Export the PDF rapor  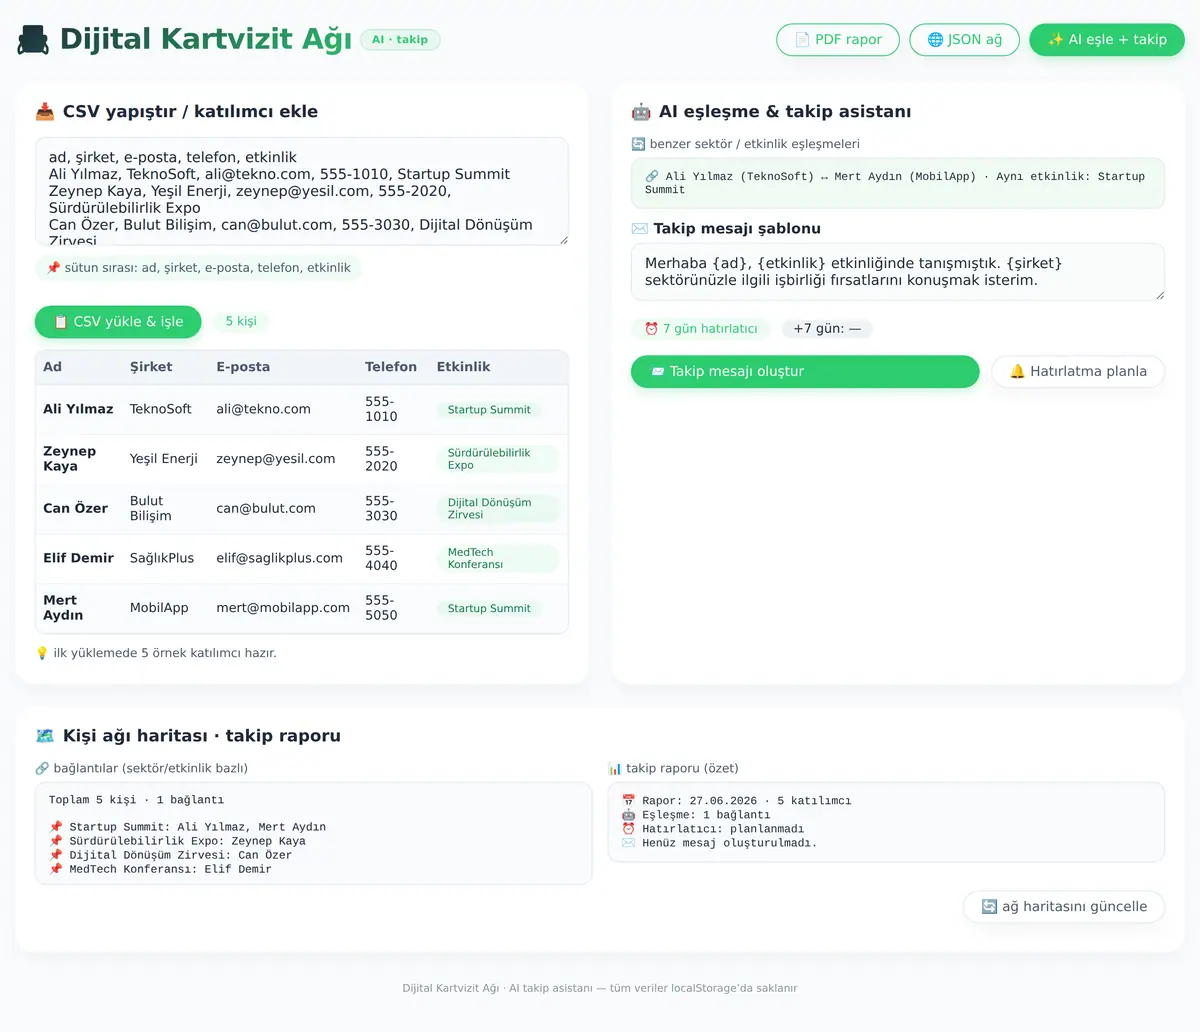point(838,40)
